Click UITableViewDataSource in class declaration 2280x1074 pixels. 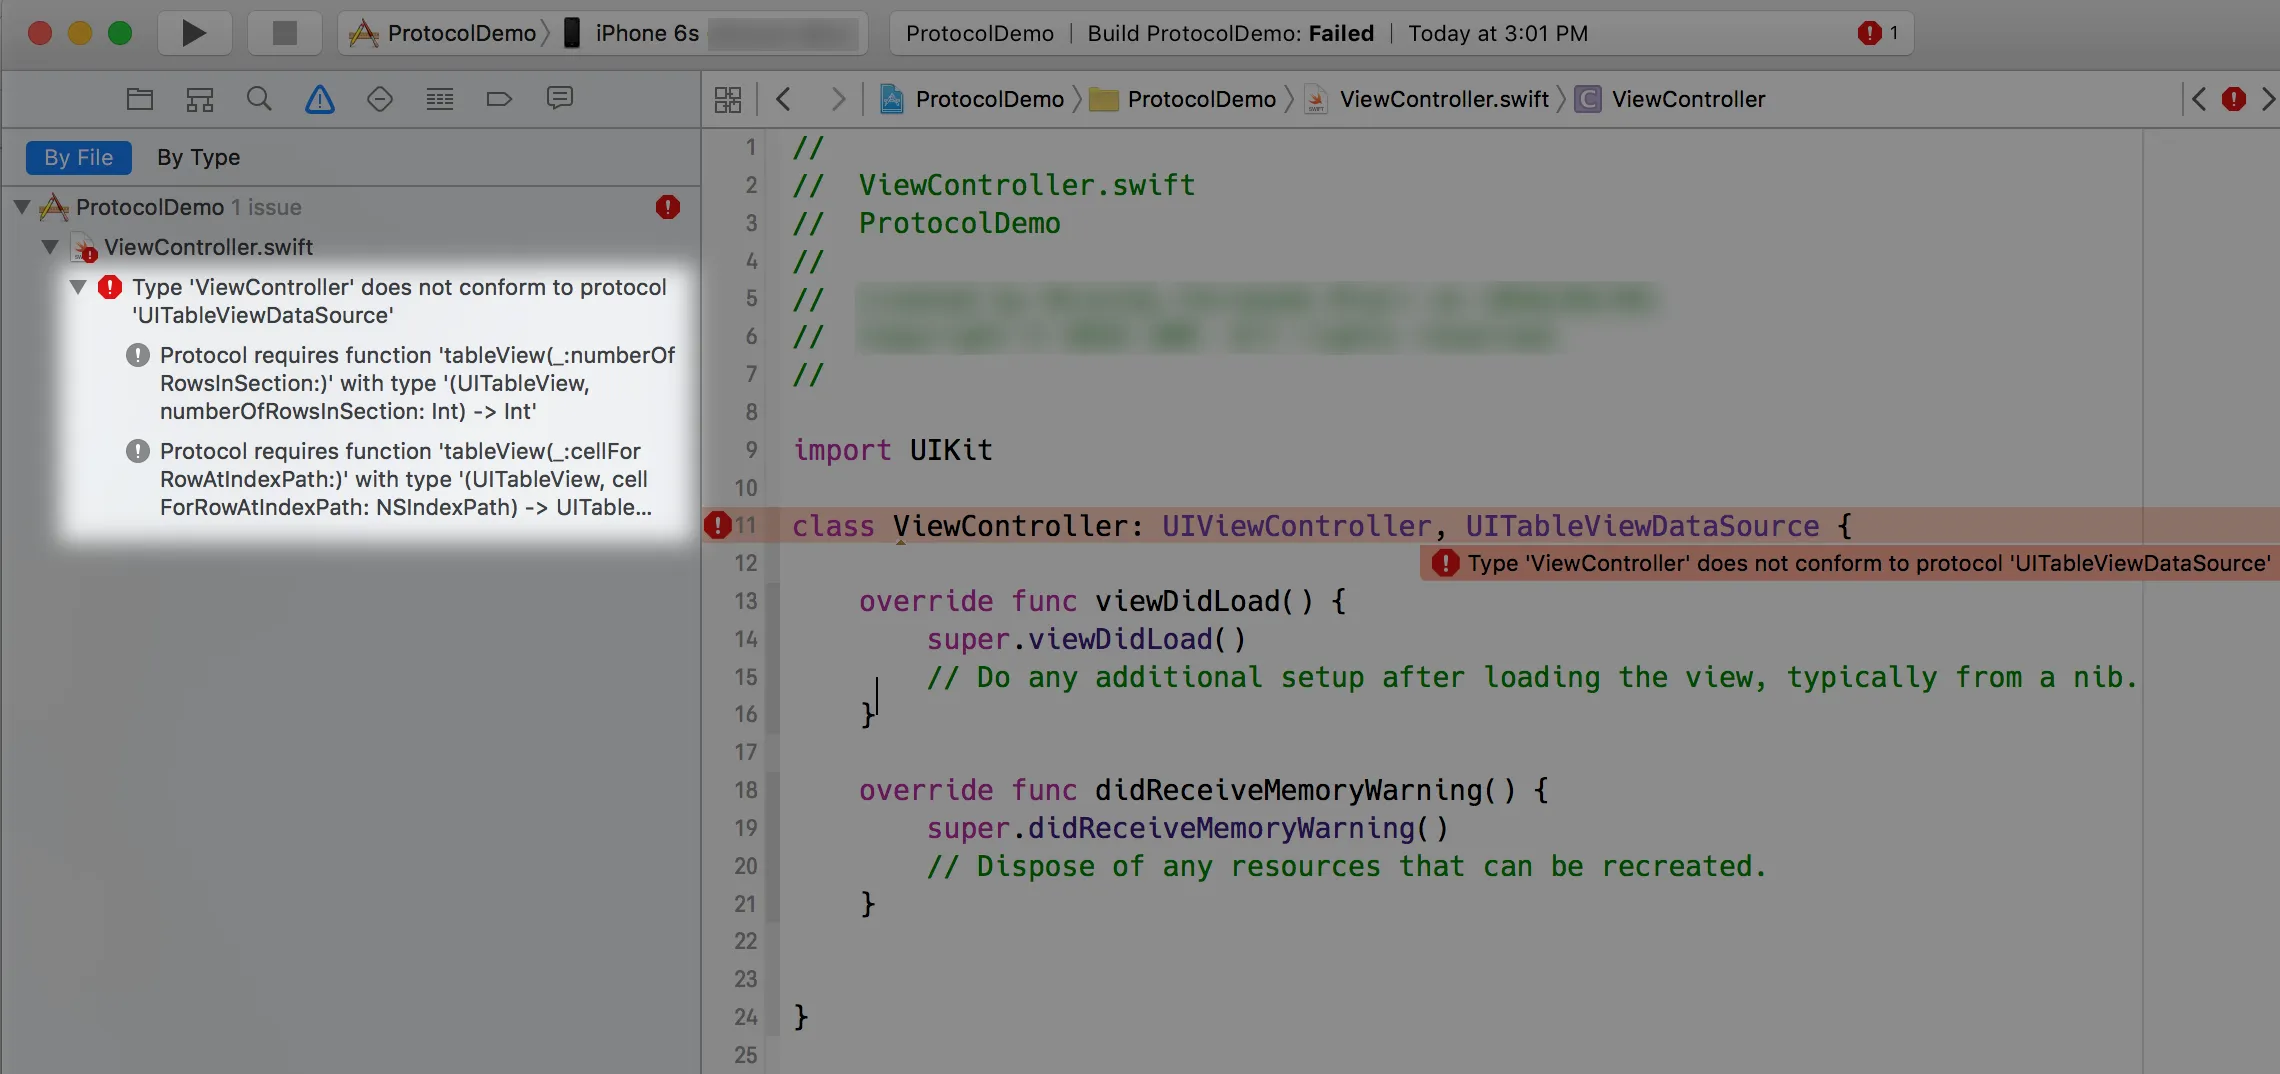pos(1642,526)
